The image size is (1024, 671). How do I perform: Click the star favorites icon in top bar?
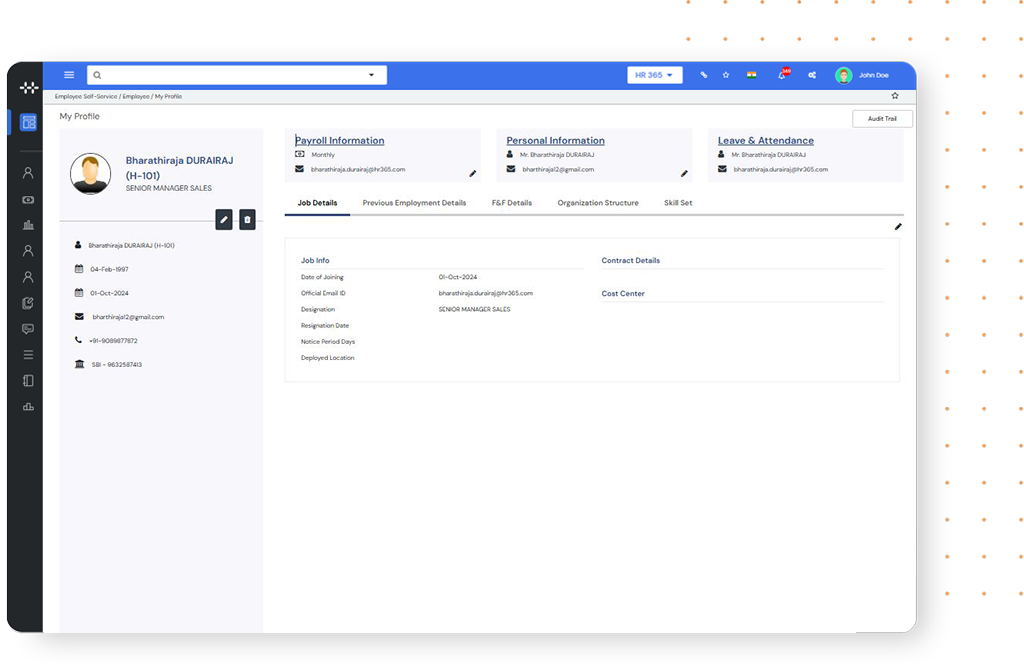click(x=726, y=75)
